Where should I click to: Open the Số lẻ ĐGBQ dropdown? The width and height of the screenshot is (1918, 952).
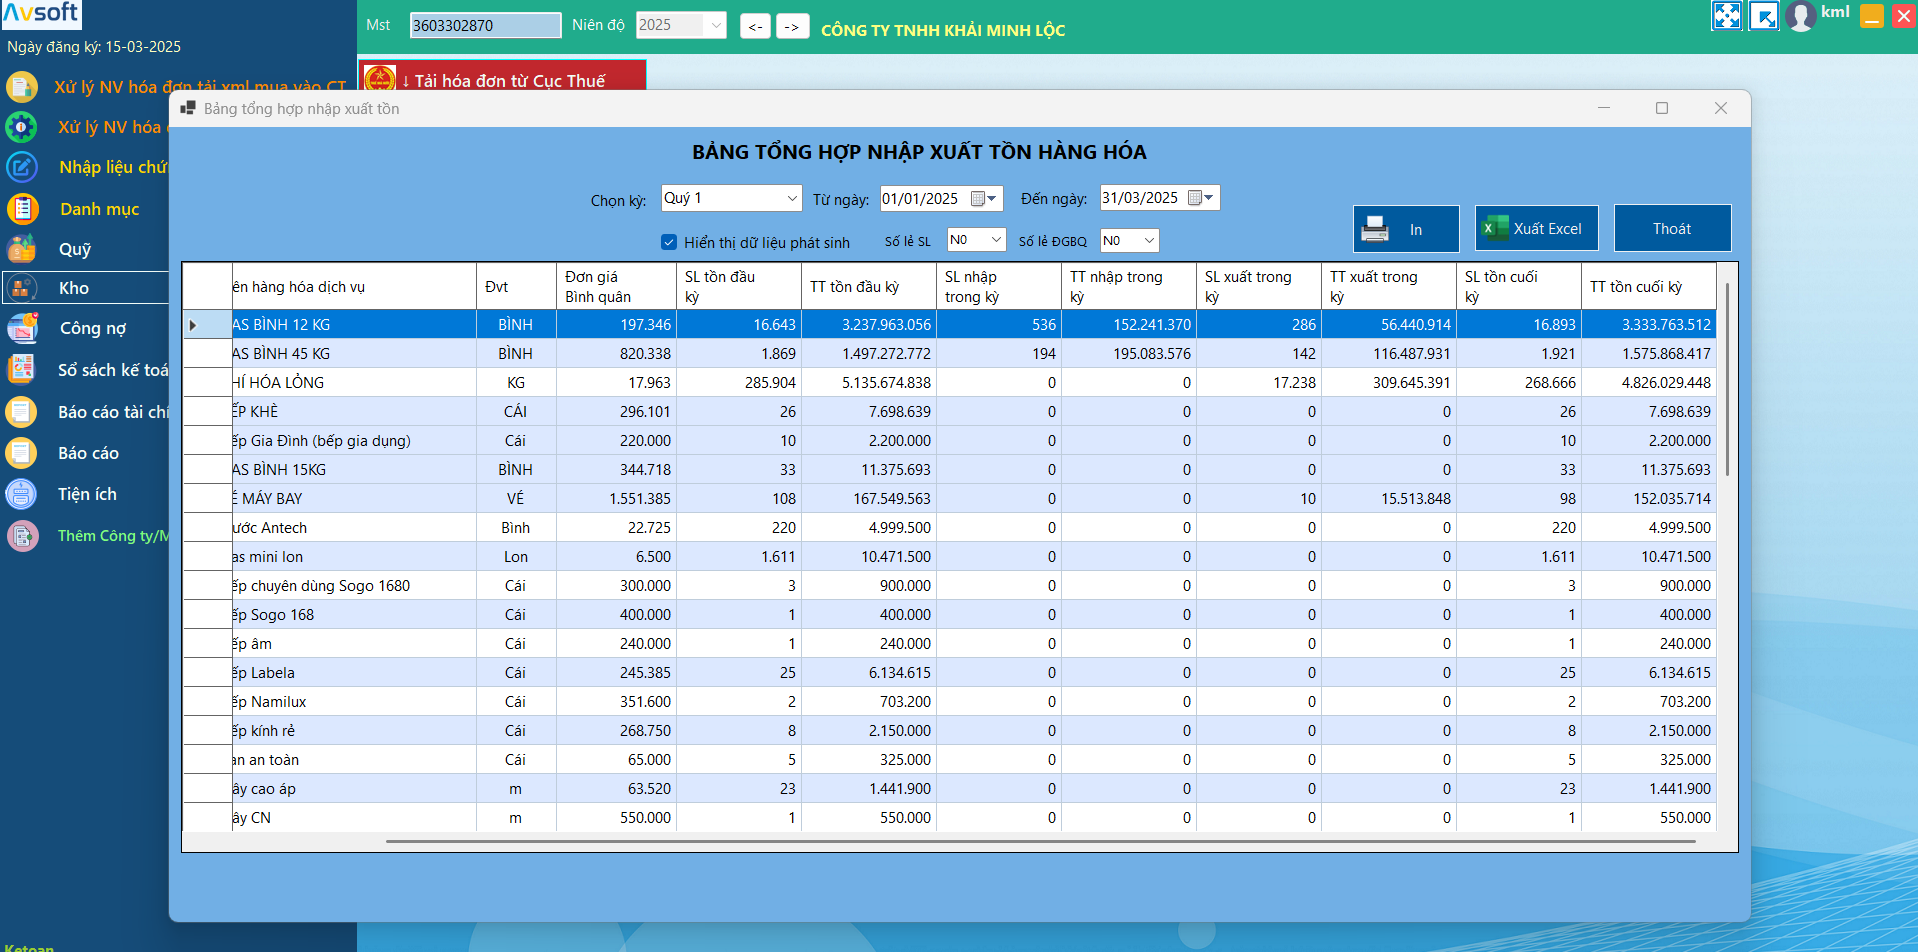point(1148,240)
